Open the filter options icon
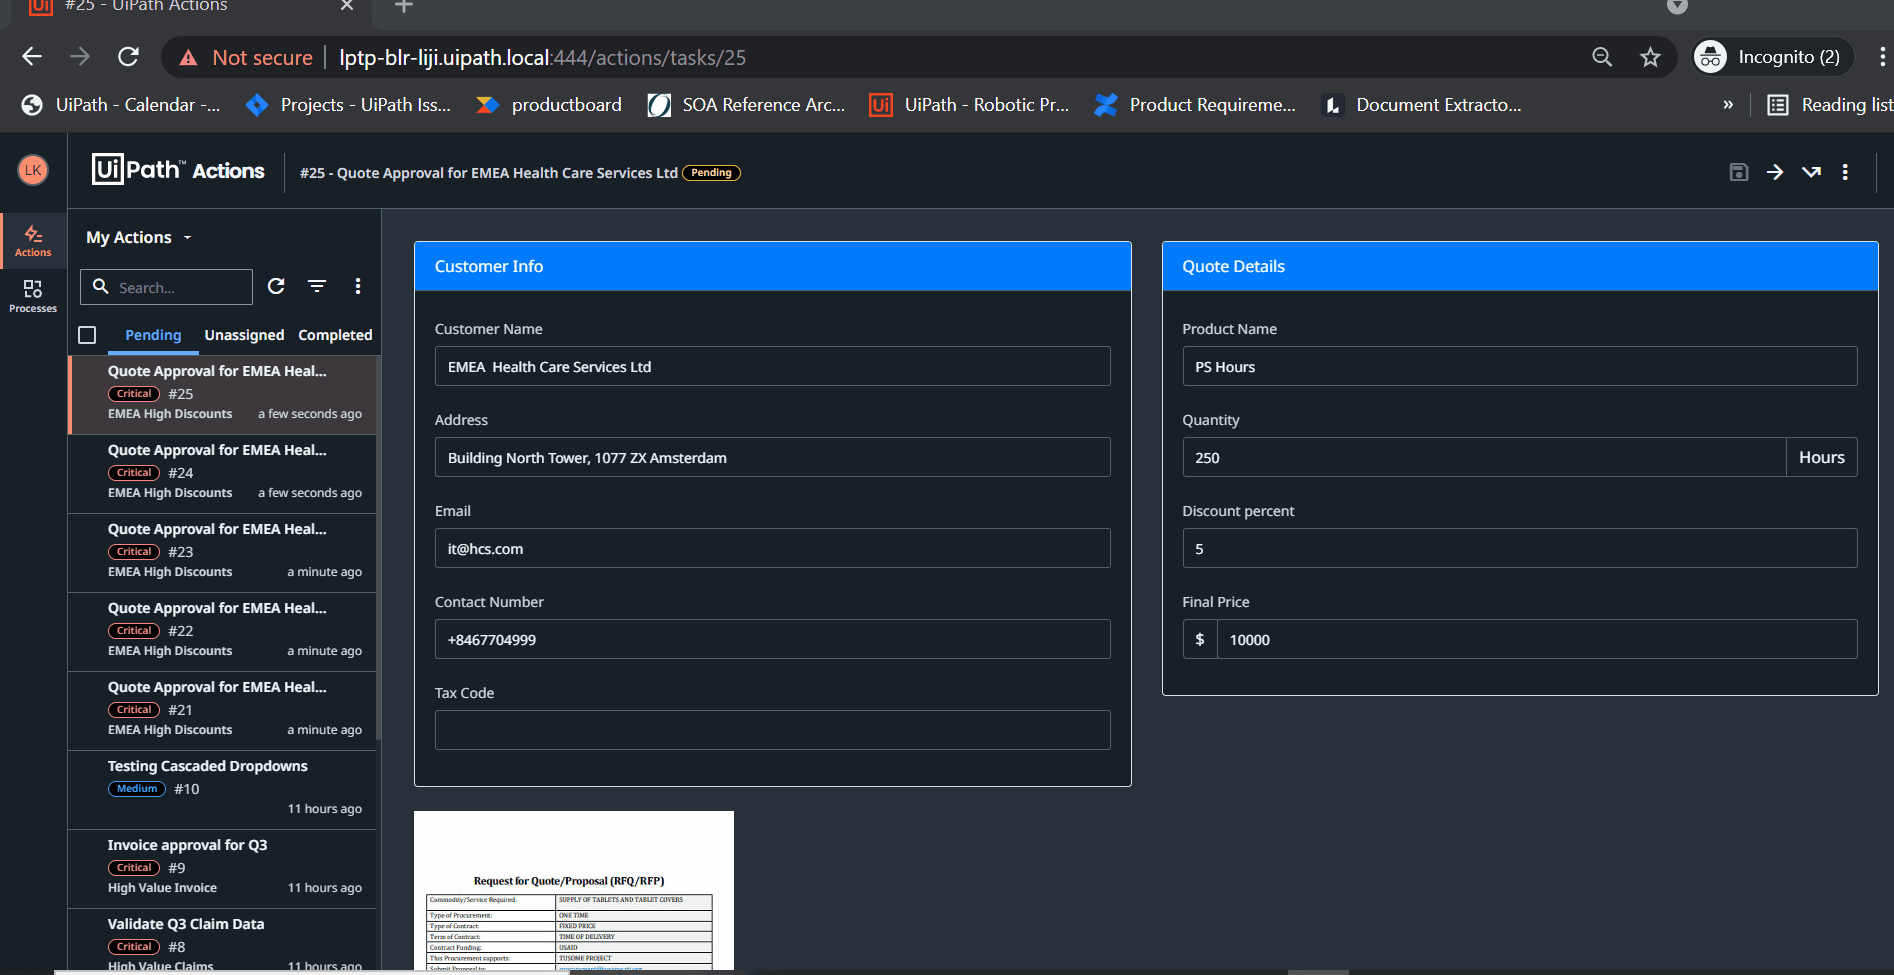The width and height of the screenshot is (1894, 975). pyautogui.click(x=317, y=286)
